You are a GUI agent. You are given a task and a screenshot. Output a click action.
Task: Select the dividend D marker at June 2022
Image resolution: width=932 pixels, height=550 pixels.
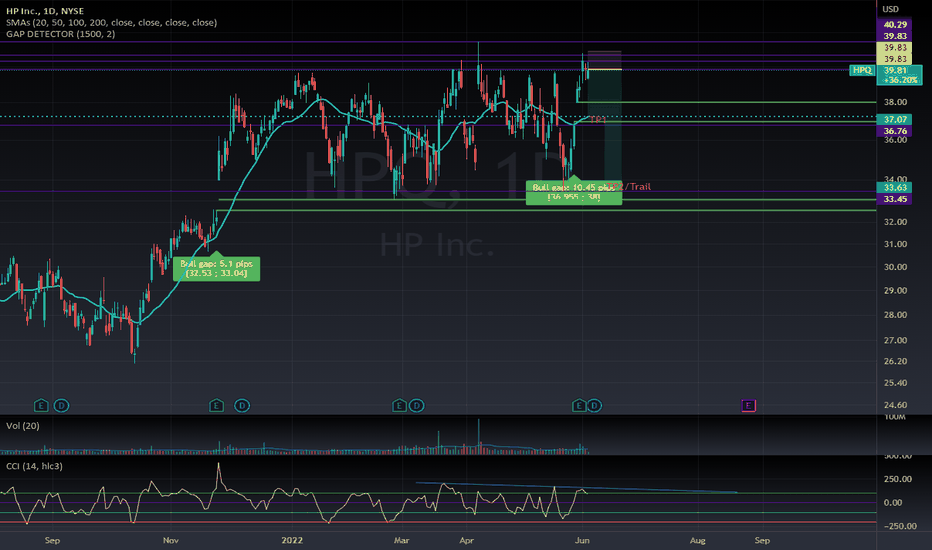594,406
